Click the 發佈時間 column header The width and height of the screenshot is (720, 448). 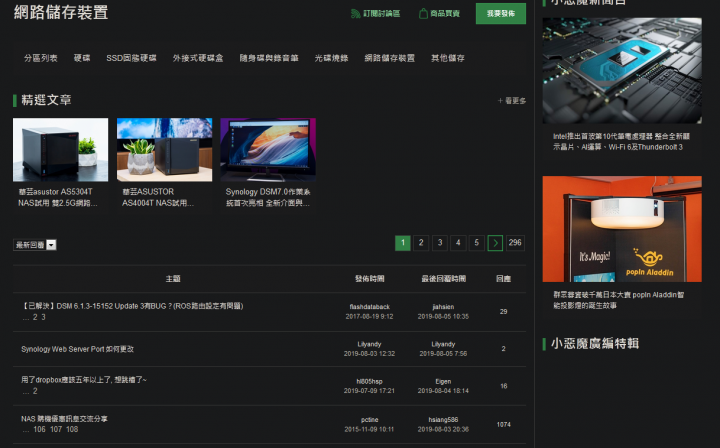tap(370, 279)
